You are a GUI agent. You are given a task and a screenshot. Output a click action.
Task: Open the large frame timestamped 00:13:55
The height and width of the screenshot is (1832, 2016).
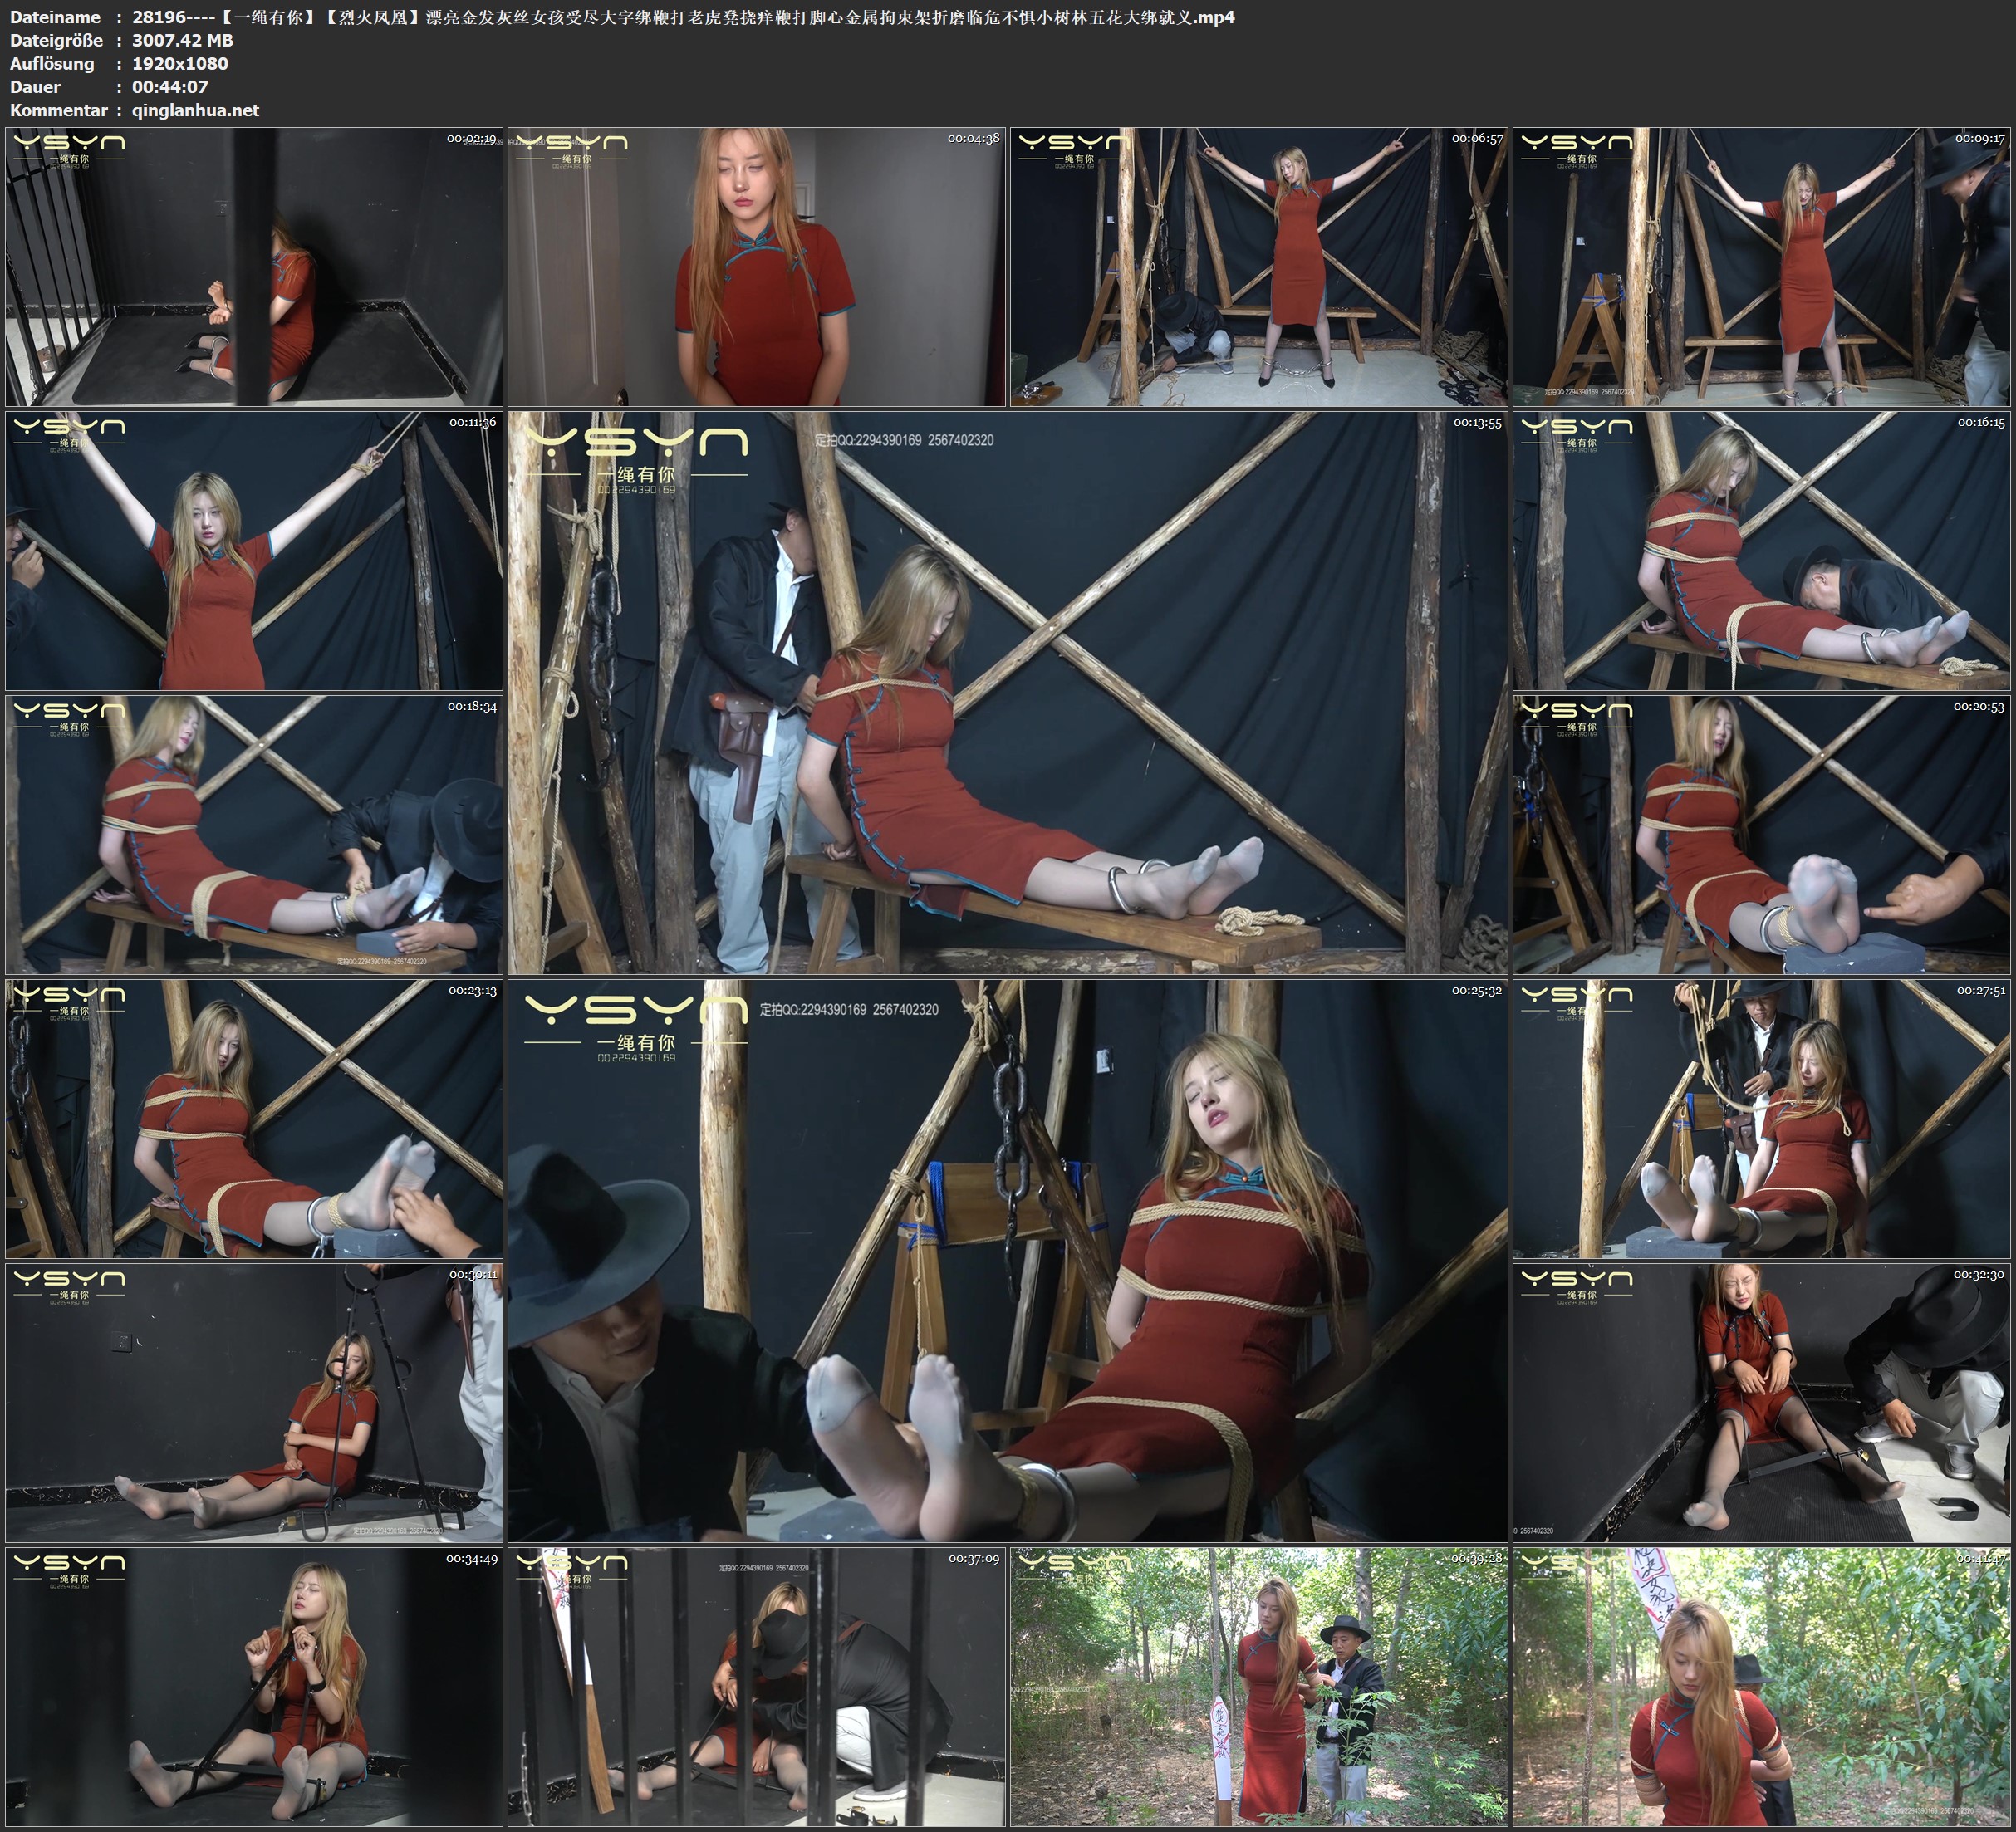click(x=1007, y=692)
